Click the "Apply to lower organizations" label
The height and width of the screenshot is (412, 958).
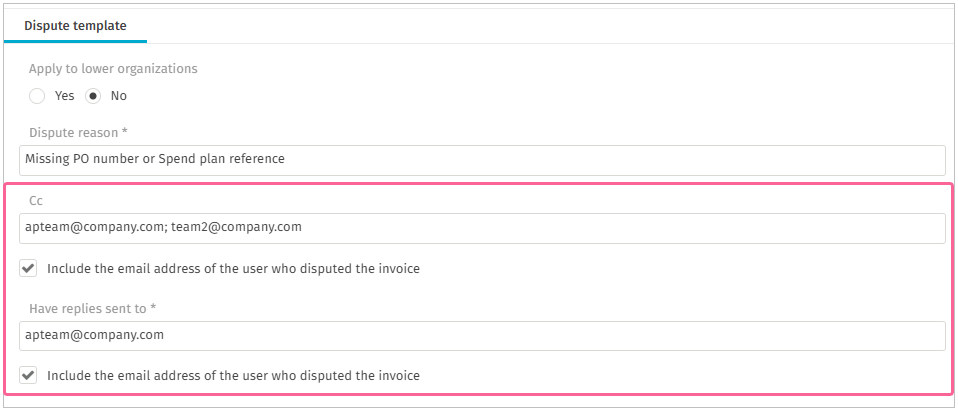tap(113, 68)
